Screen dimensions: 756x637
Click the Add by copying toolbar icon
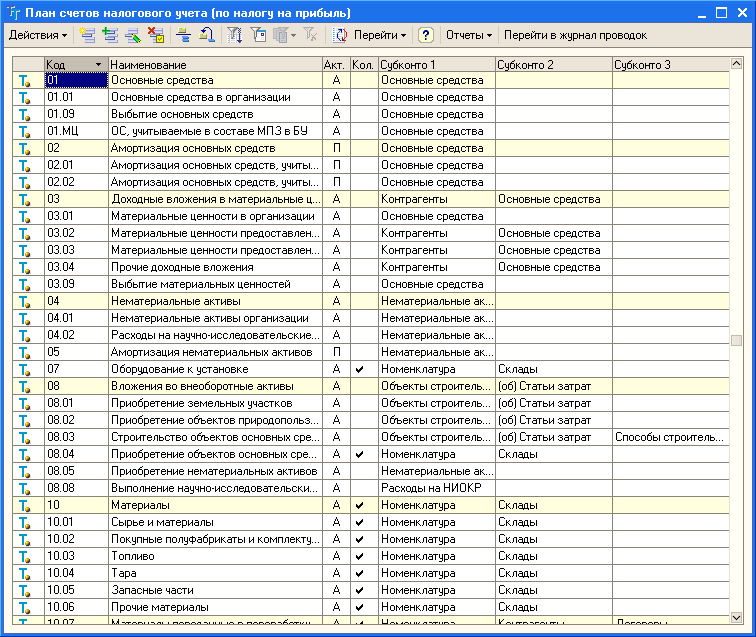tap(110, 35)
